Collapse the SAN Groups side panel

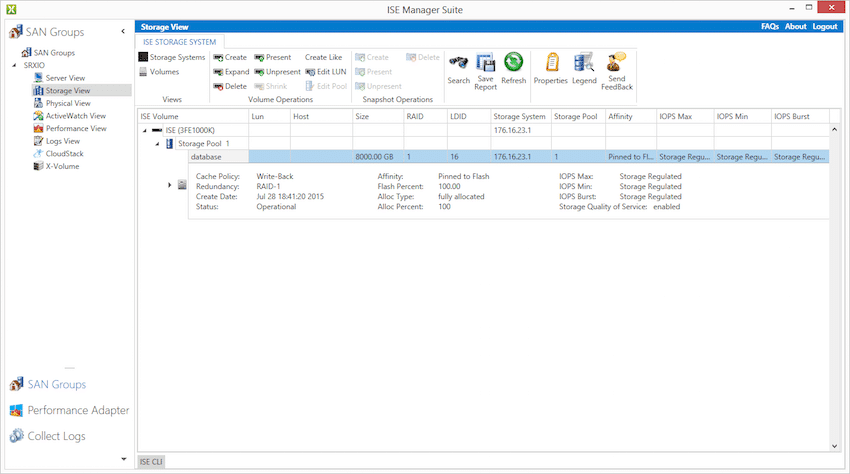pos(123,31)
